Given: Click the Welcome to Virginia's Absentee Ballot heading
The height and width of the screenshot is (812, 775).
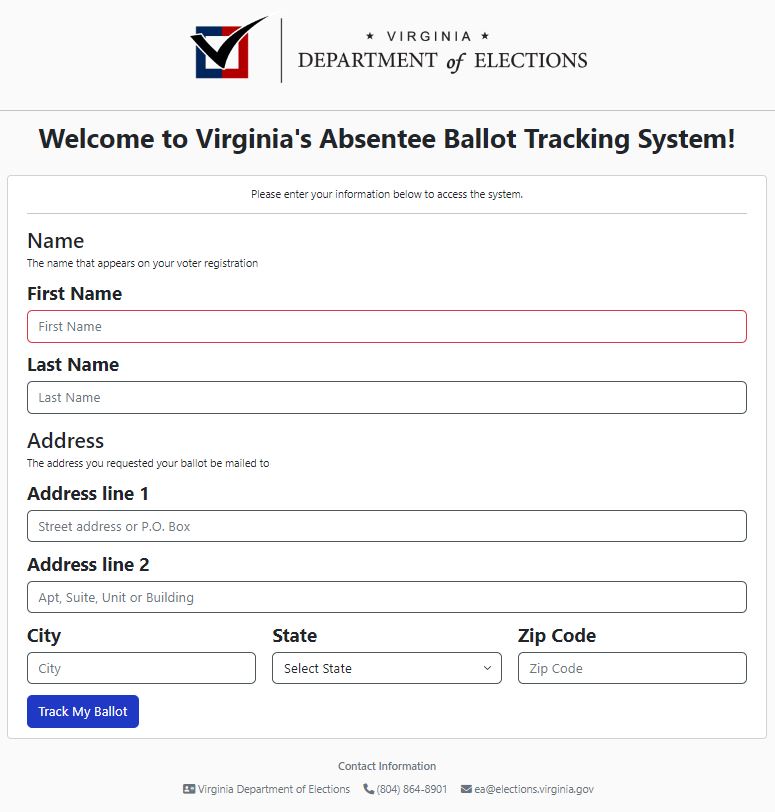Looking at the screenshot, I should tap(387, 139).
